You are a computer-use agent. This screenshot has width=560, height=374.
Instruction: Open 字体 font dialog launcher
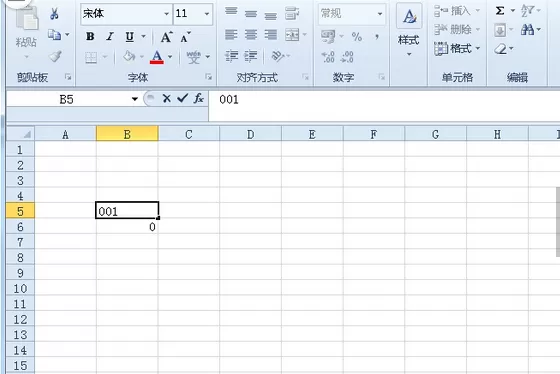(208, 77)
